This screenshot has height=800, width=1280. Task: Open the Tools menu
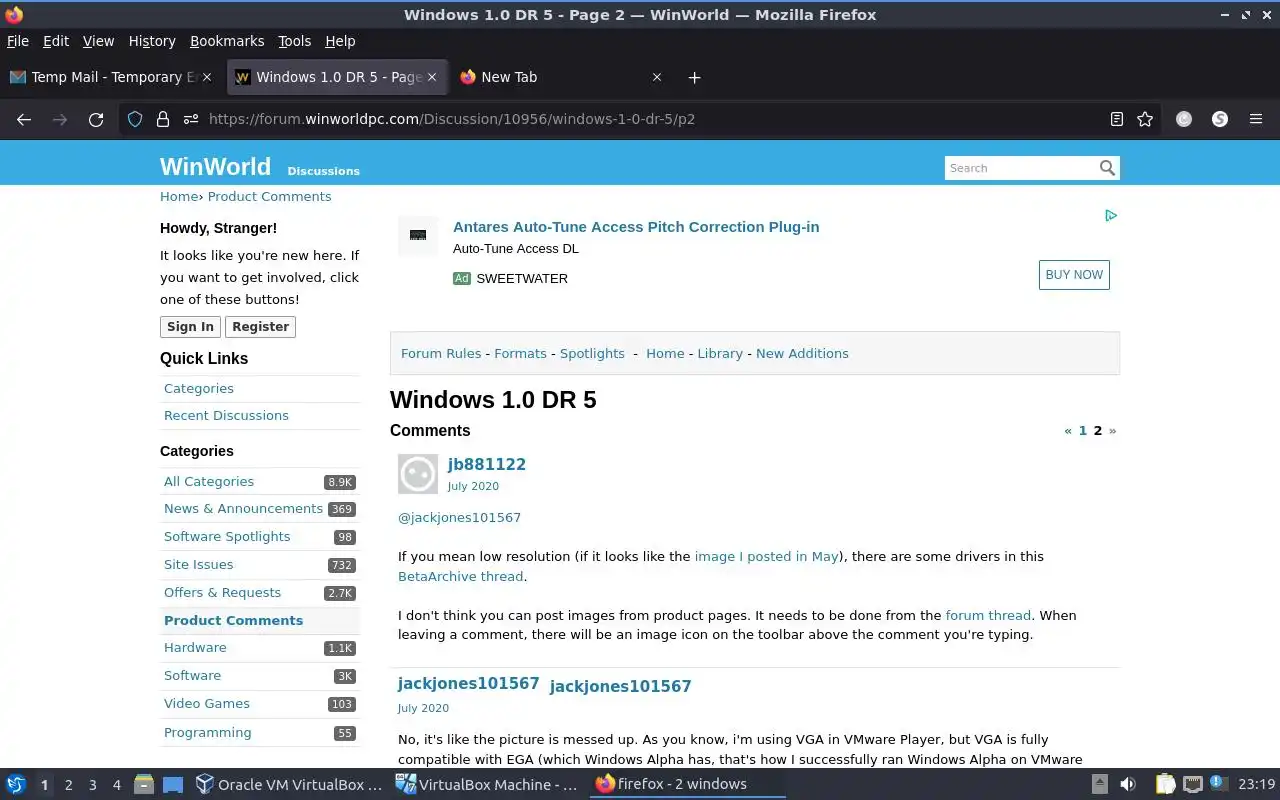click(x=295, y=41)
